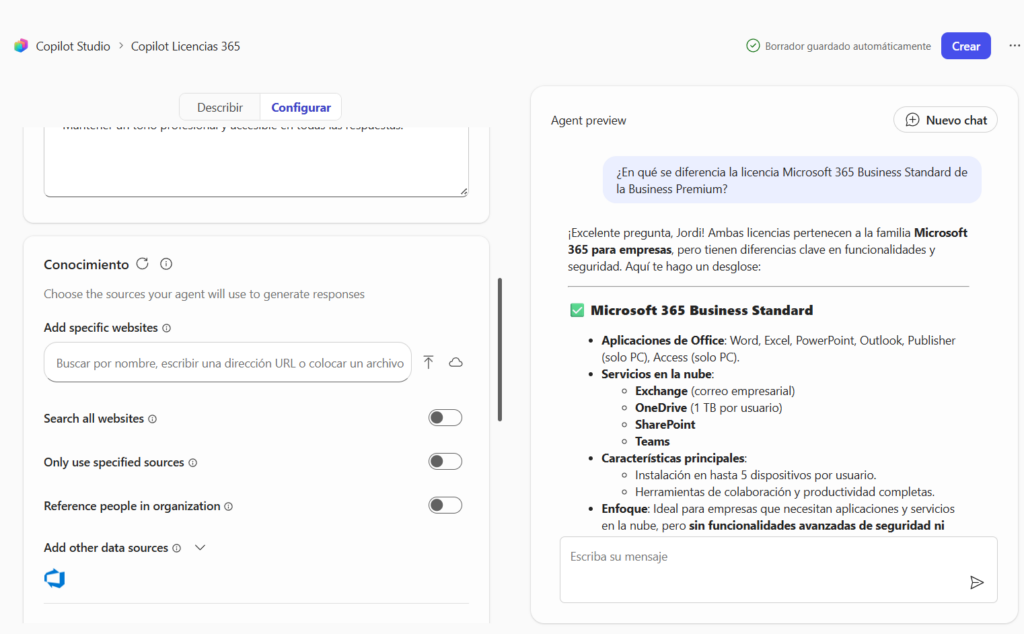The height and width of the screenshot is (634, 1024).
Task: Click the Aplicaciones de Office bullet
Action: [778, 349]
